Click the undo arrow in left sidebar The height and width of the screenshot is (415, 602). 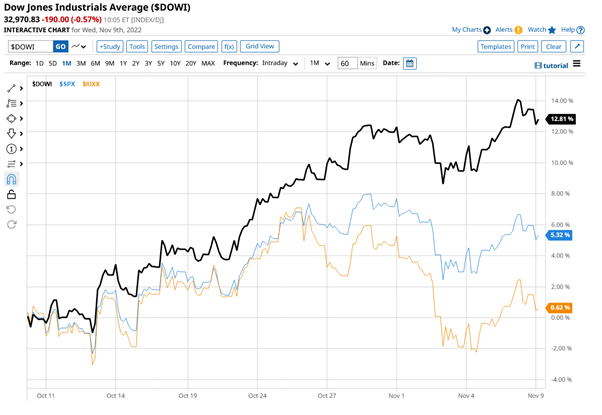(x=12, y=208)
